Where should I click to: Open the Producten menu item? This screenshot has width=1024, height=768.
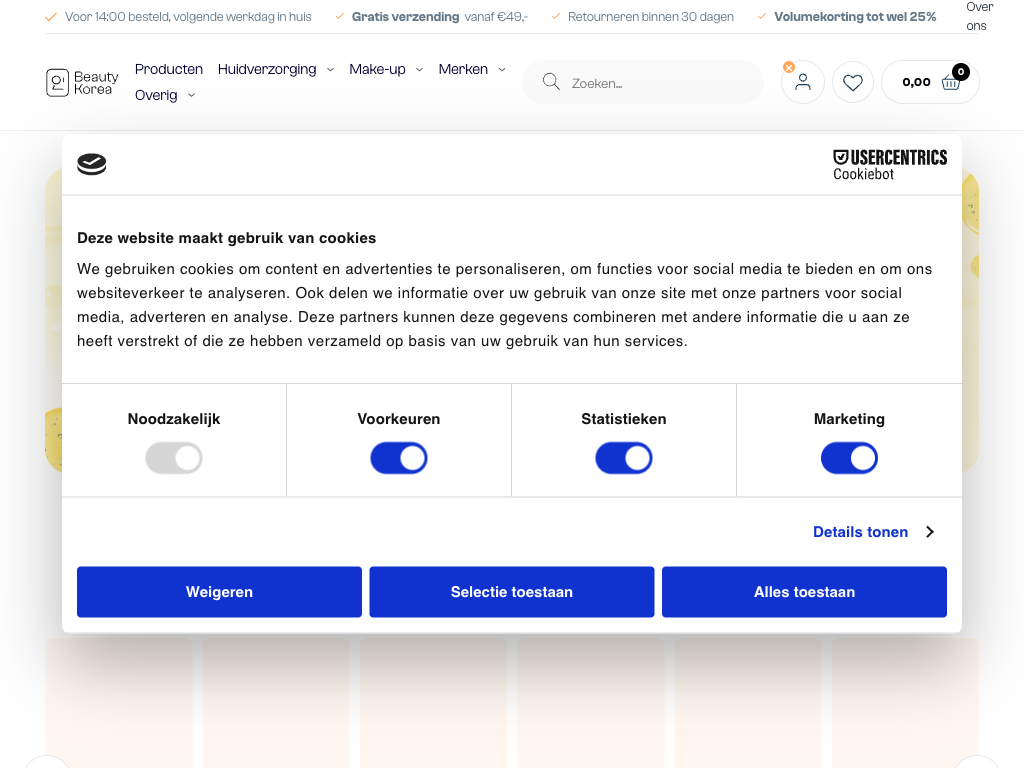point(169,69)
